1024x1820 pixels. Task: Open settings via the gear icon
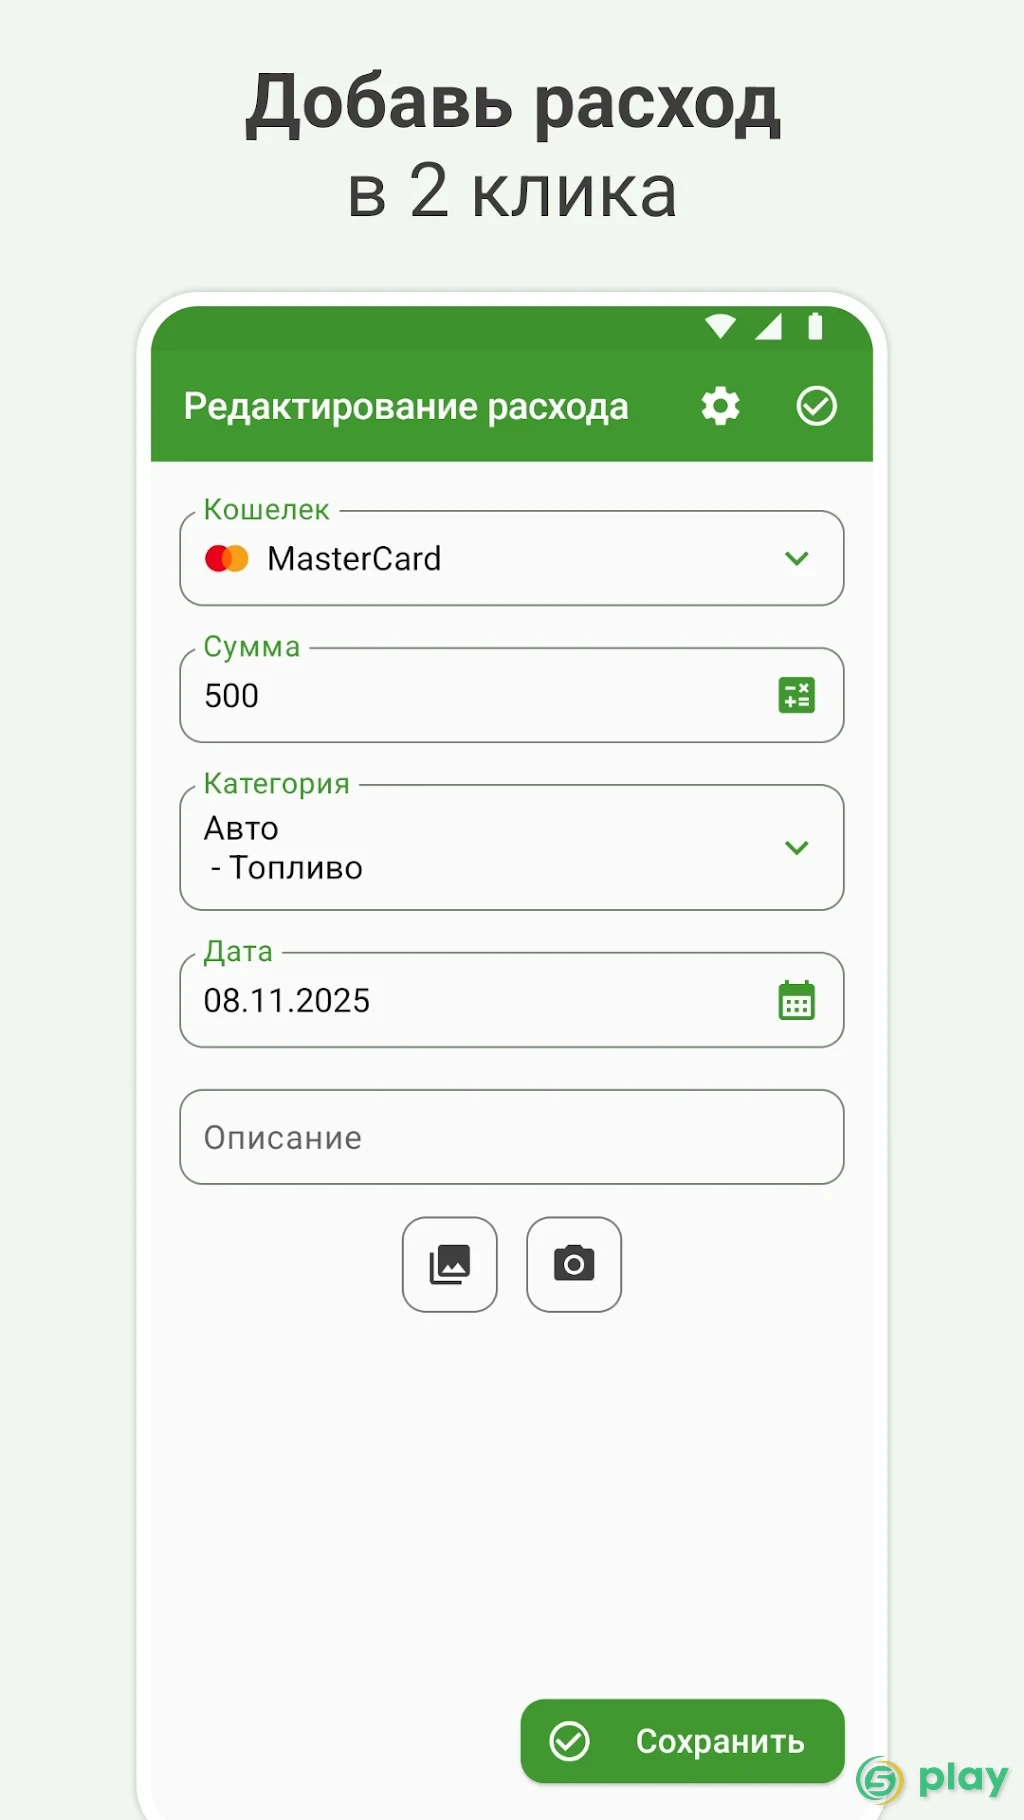(720, 406)
